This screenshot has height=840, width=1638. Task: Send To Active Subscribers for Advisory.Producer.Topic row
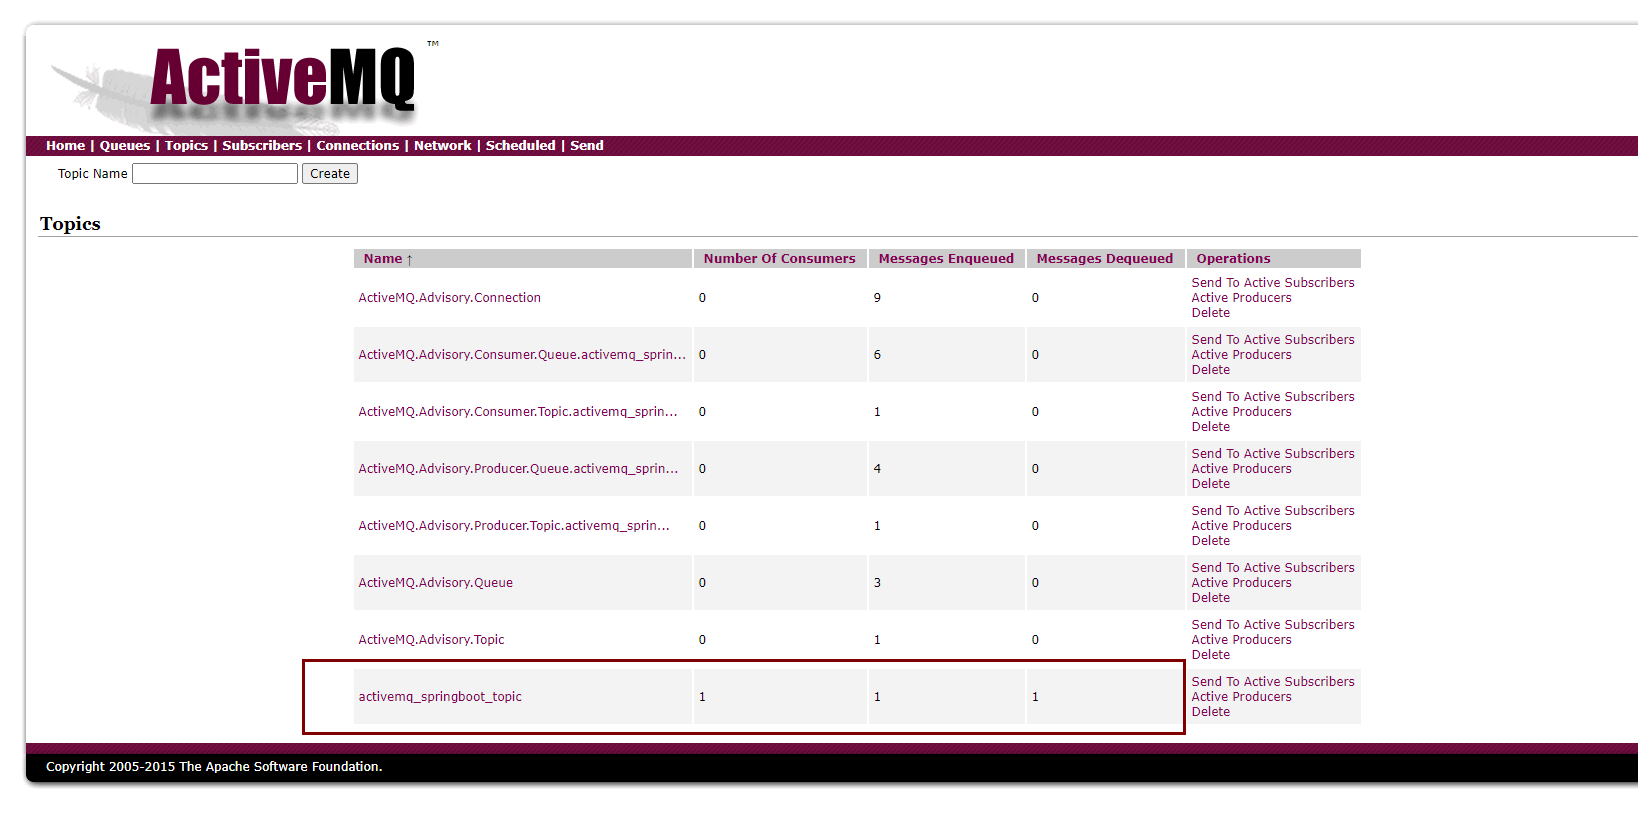[x=1273, y=511]
